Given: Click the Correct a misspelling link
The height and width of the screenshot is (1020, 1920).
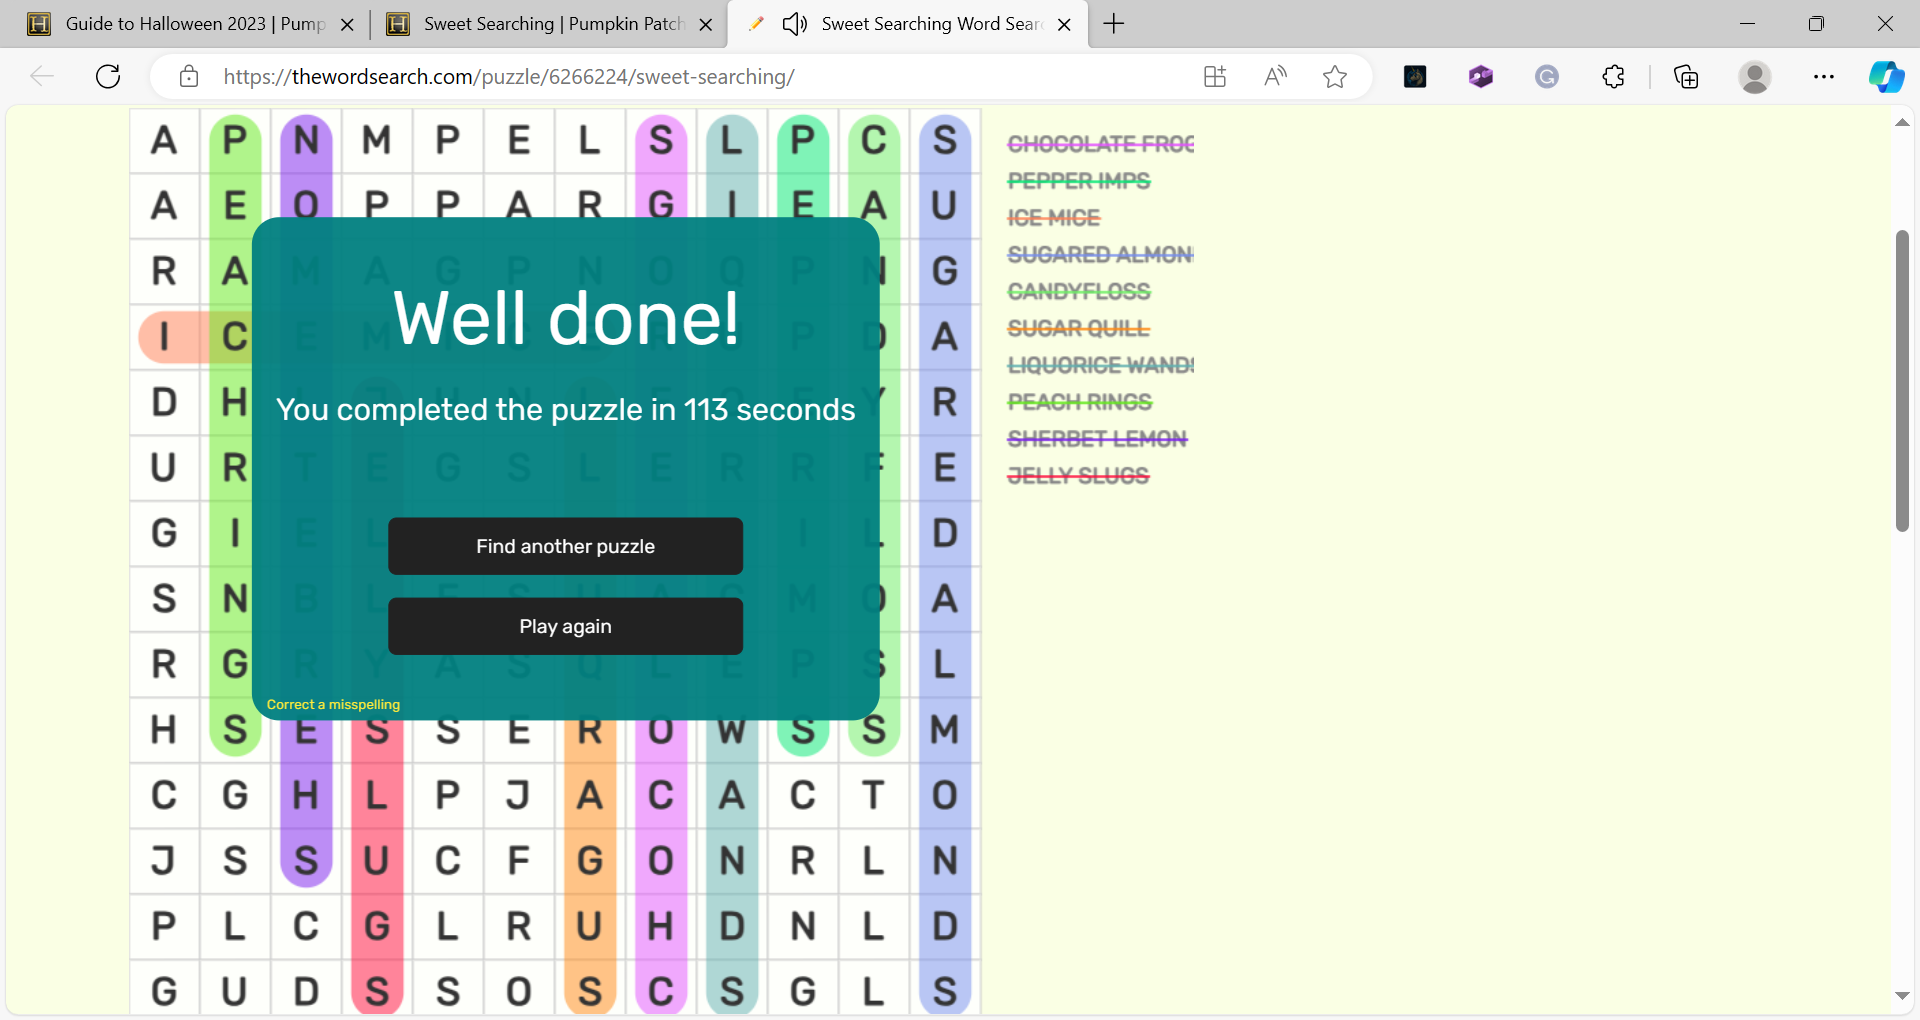Looking at the screenshot, I should coord(332,704).
